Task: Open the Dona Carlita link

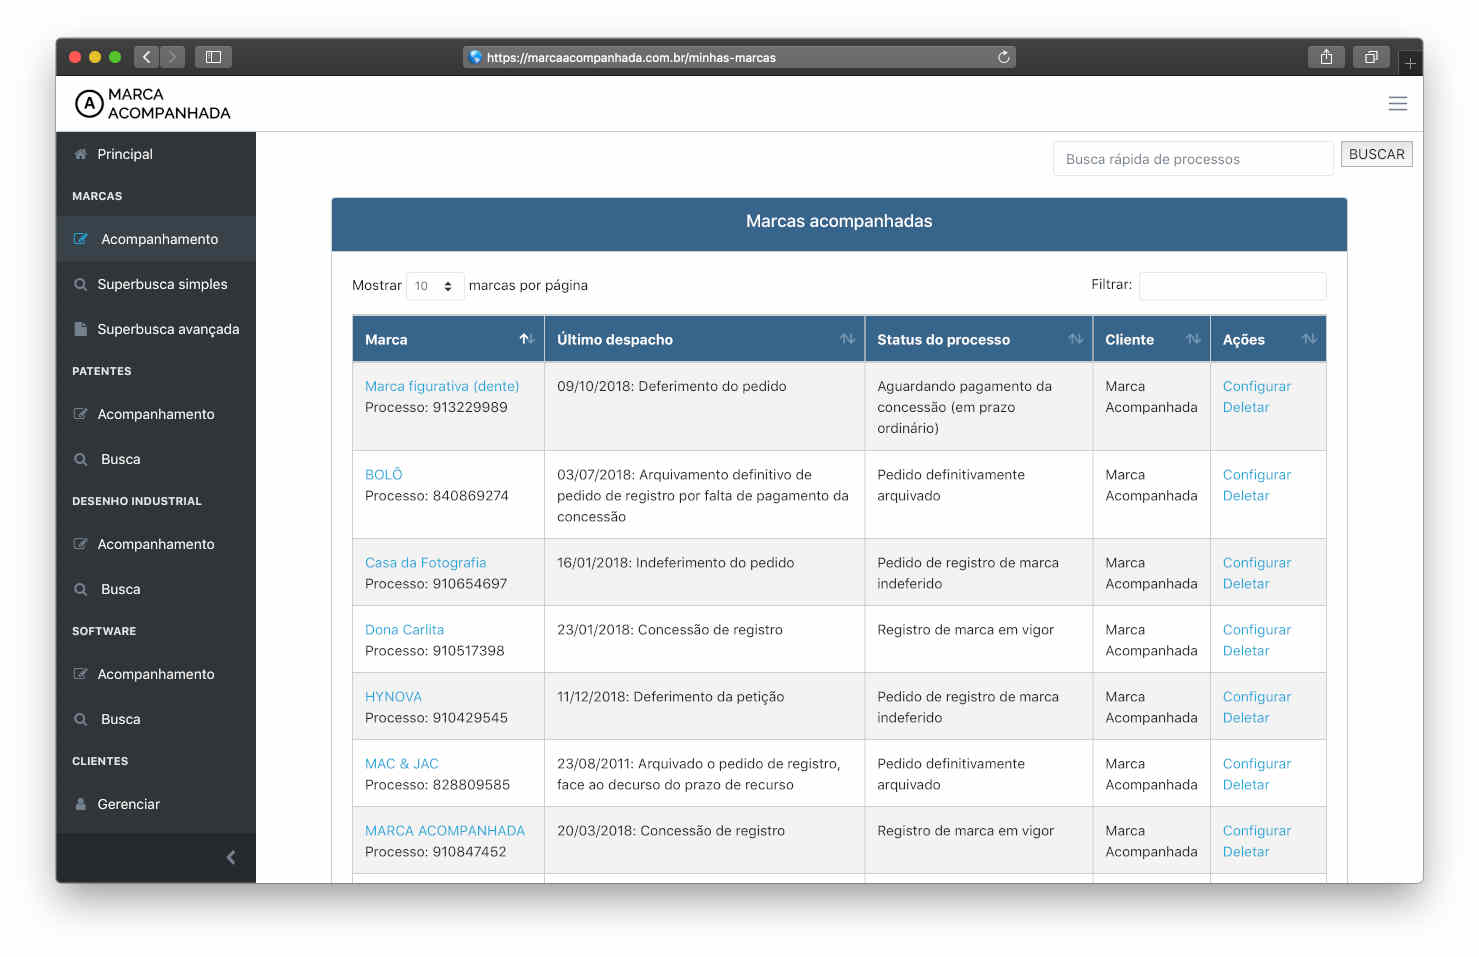Action: click(x=404, y=629)
